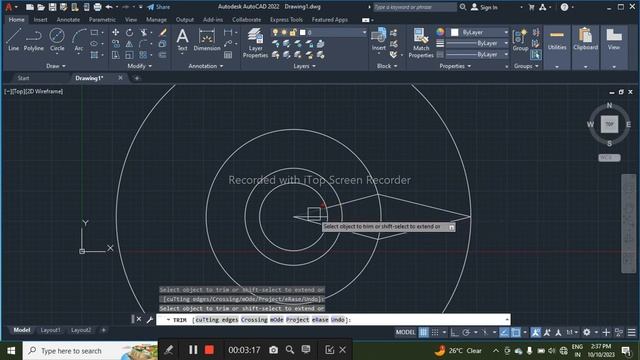The width and height of the screenshot is (640, 360).
Task: Click the Offset tool icon
Action: click(x=162, y=55)
